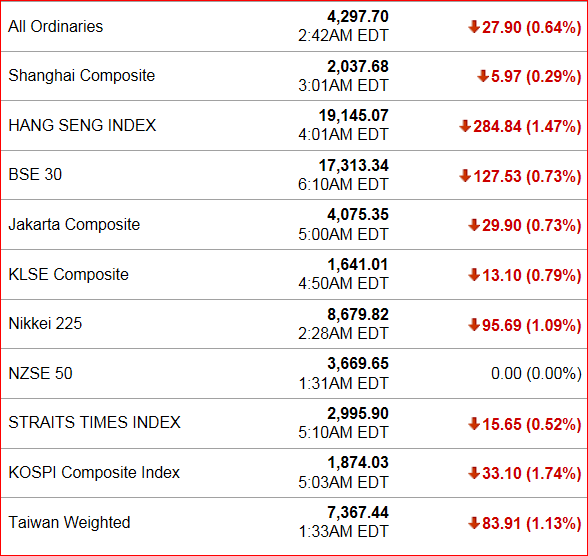
Task: Open the BSE 30 index link
Action: coord(35,175)
